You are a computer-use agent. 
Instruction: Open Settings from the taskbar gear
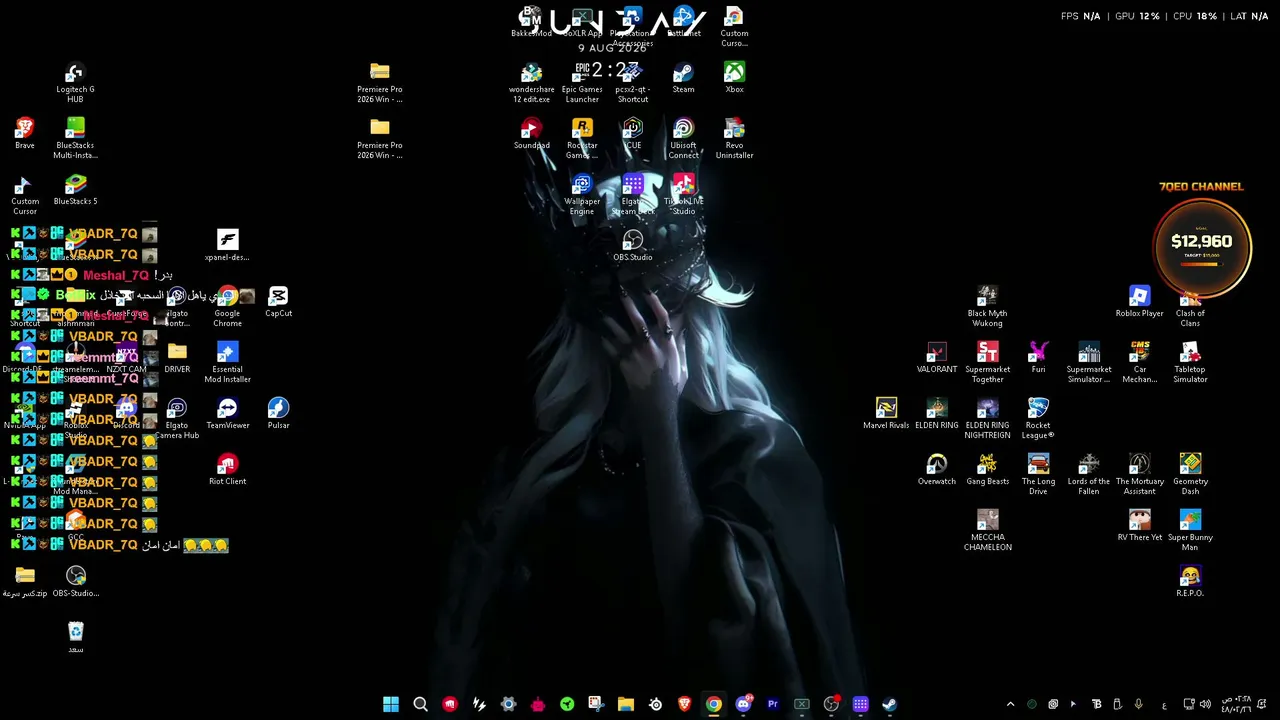click(508, 704)
